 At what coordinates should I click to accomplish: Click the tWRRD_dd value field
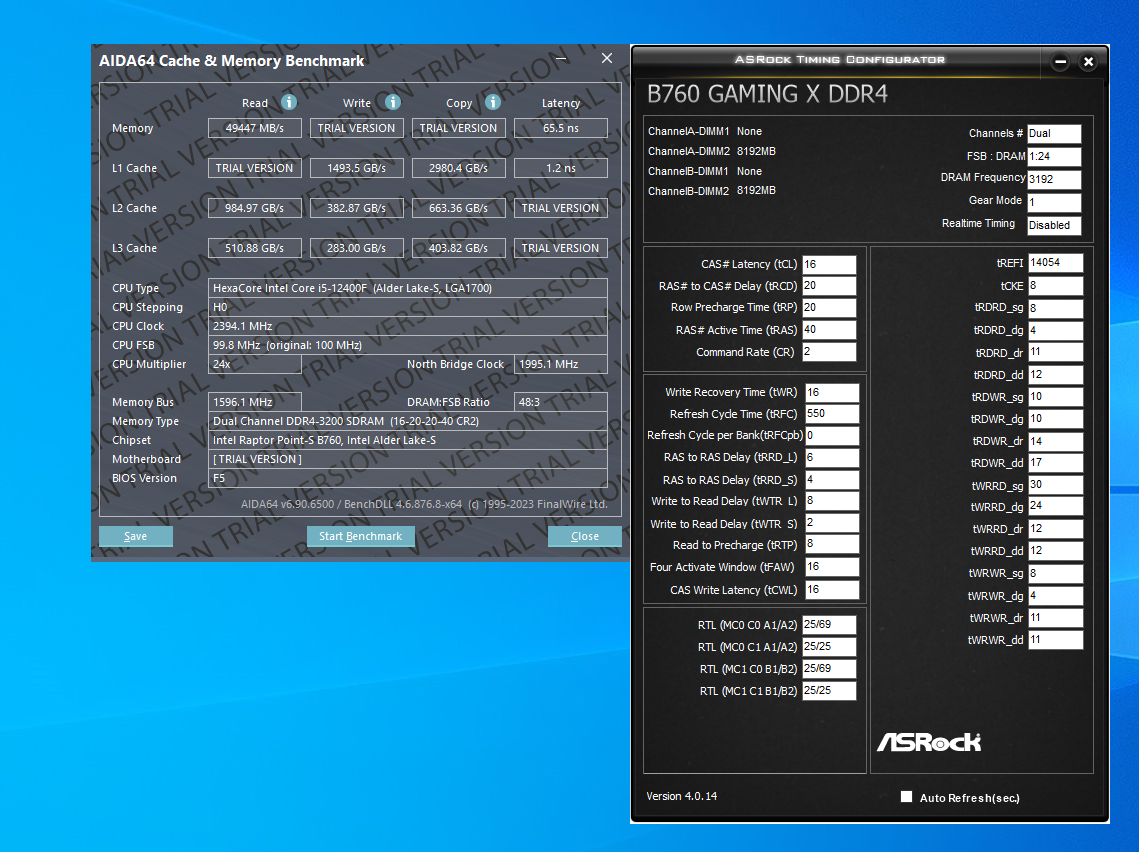[x=1055, y=551]
